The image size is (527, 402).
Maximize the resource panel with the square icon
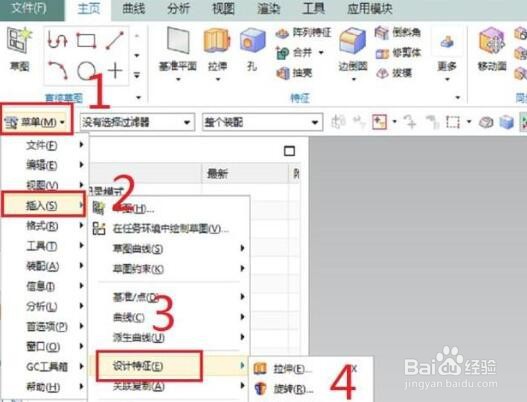289,151
